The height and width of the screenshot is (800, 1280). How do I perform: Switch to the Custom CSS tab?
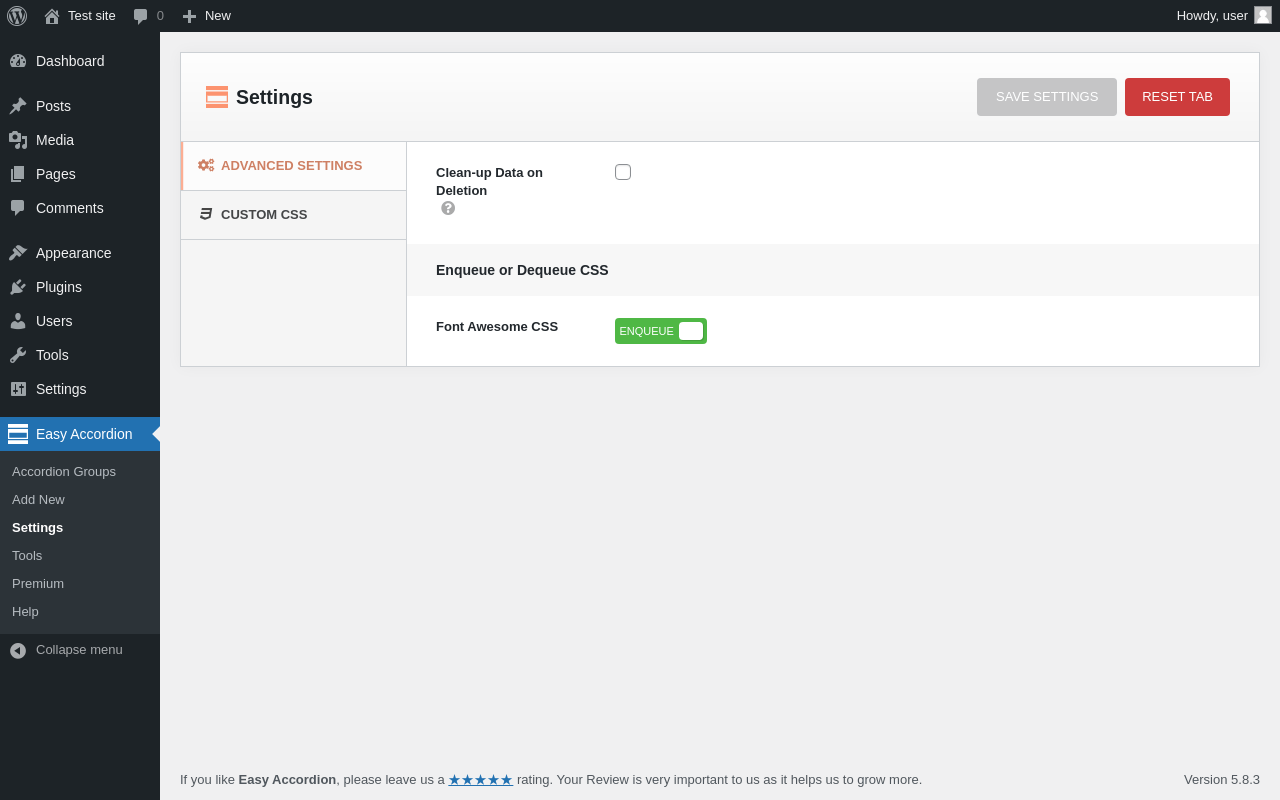click(x=264, y=215)
